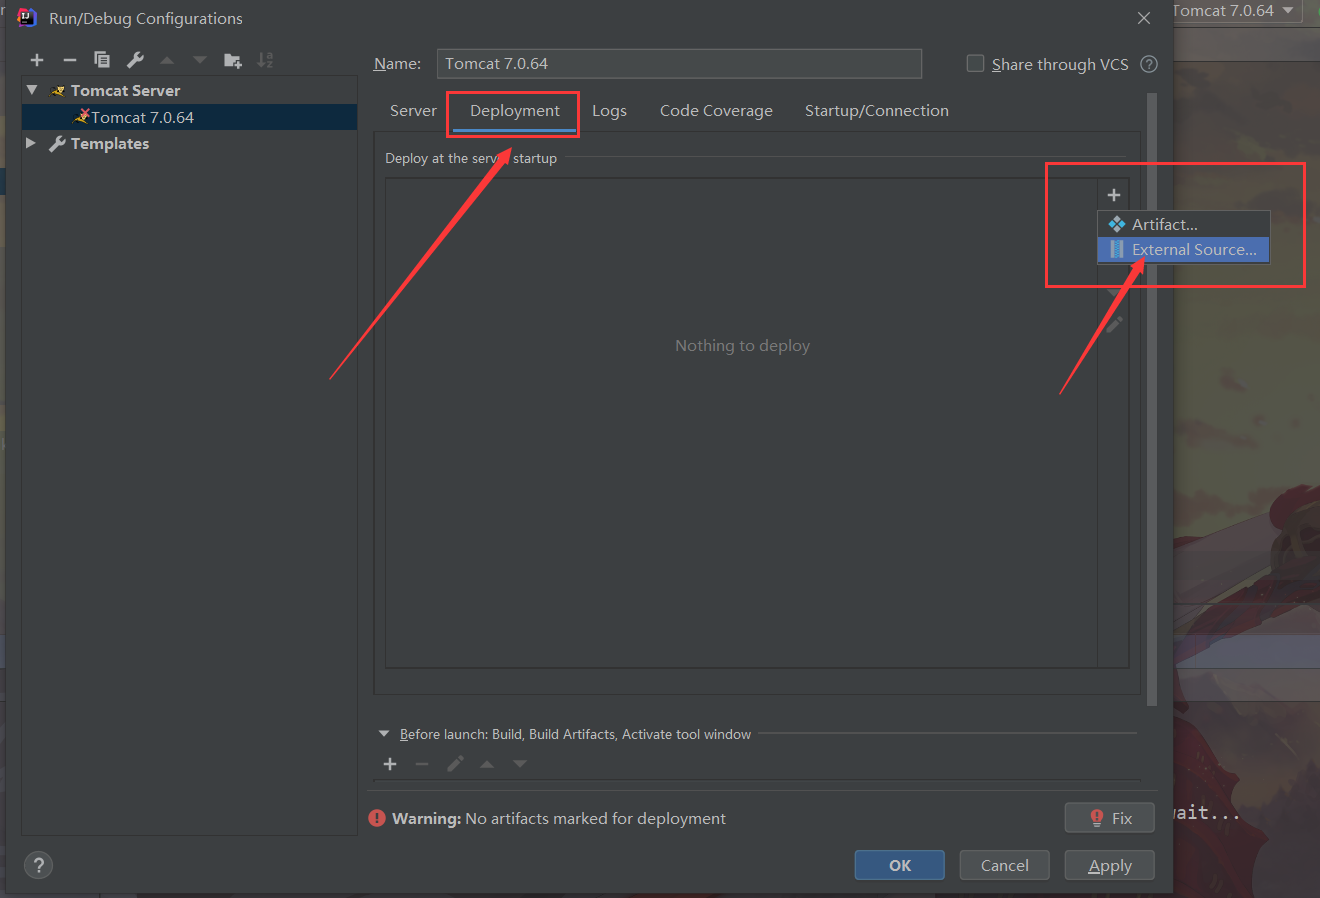
Task: Confirm with the OK button
Action: tap(900, 866)
